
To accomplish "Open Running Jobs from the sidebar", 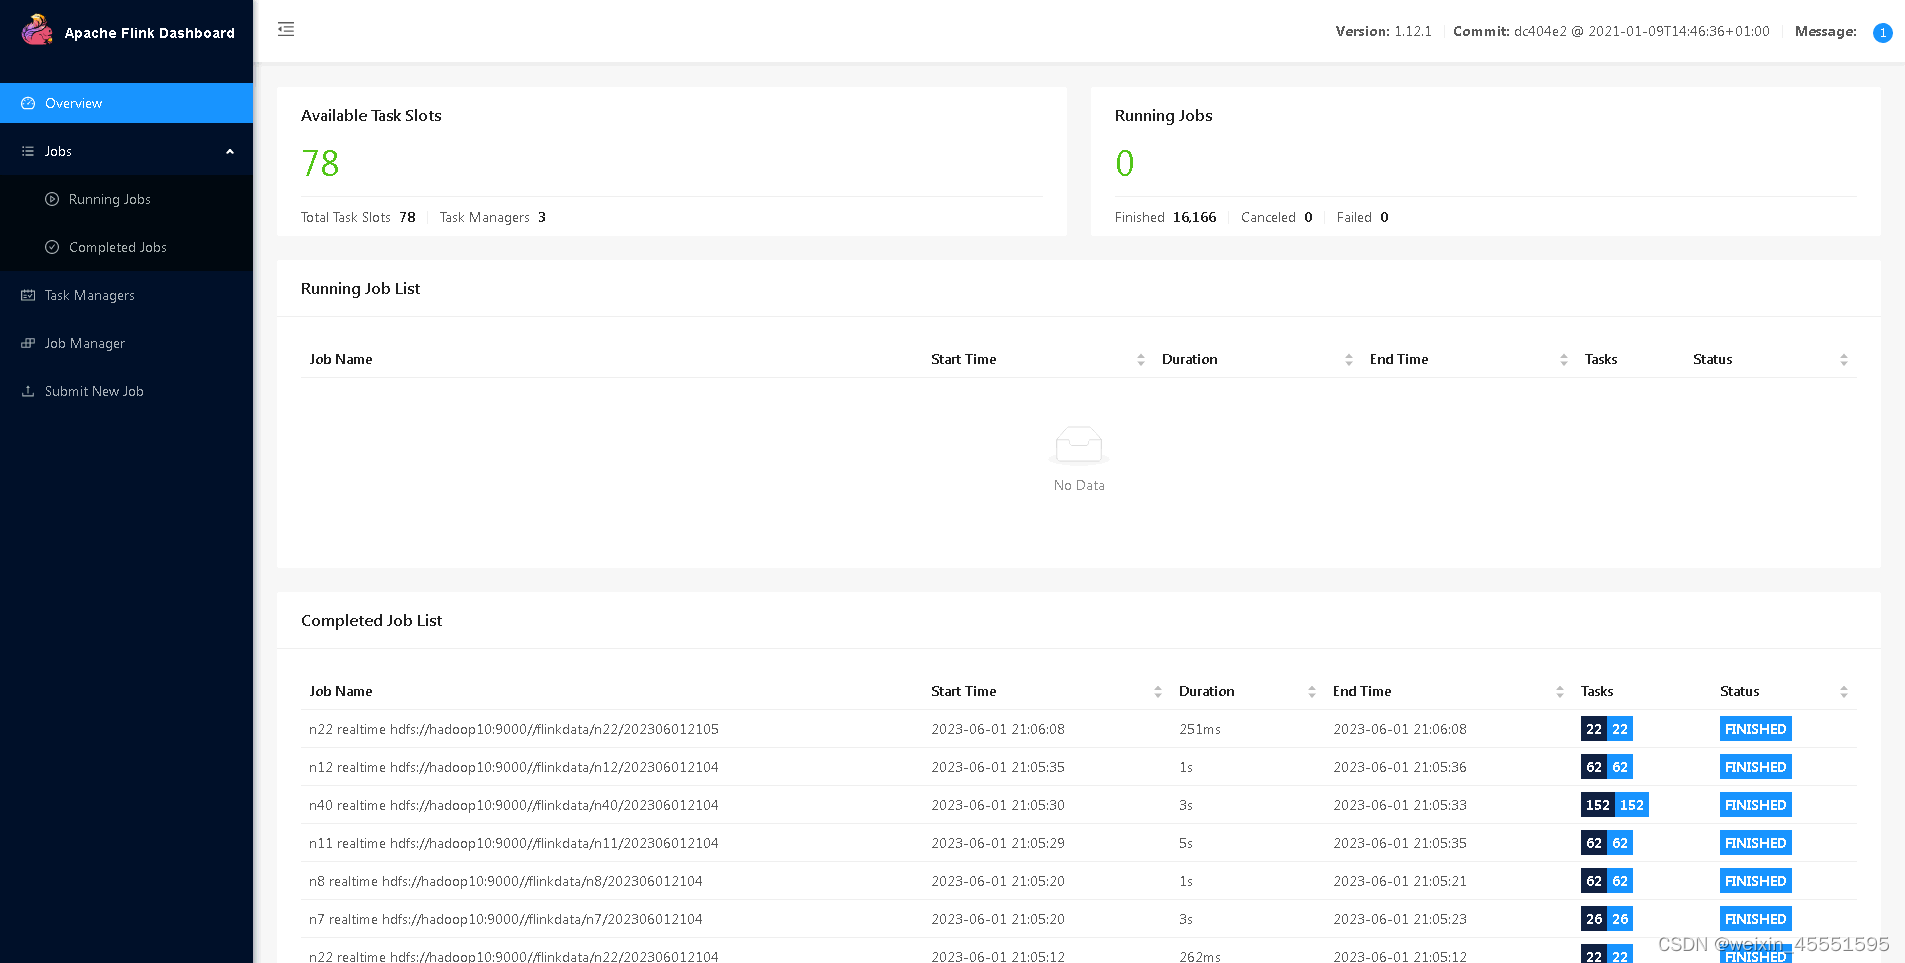I will click(110, 199).
